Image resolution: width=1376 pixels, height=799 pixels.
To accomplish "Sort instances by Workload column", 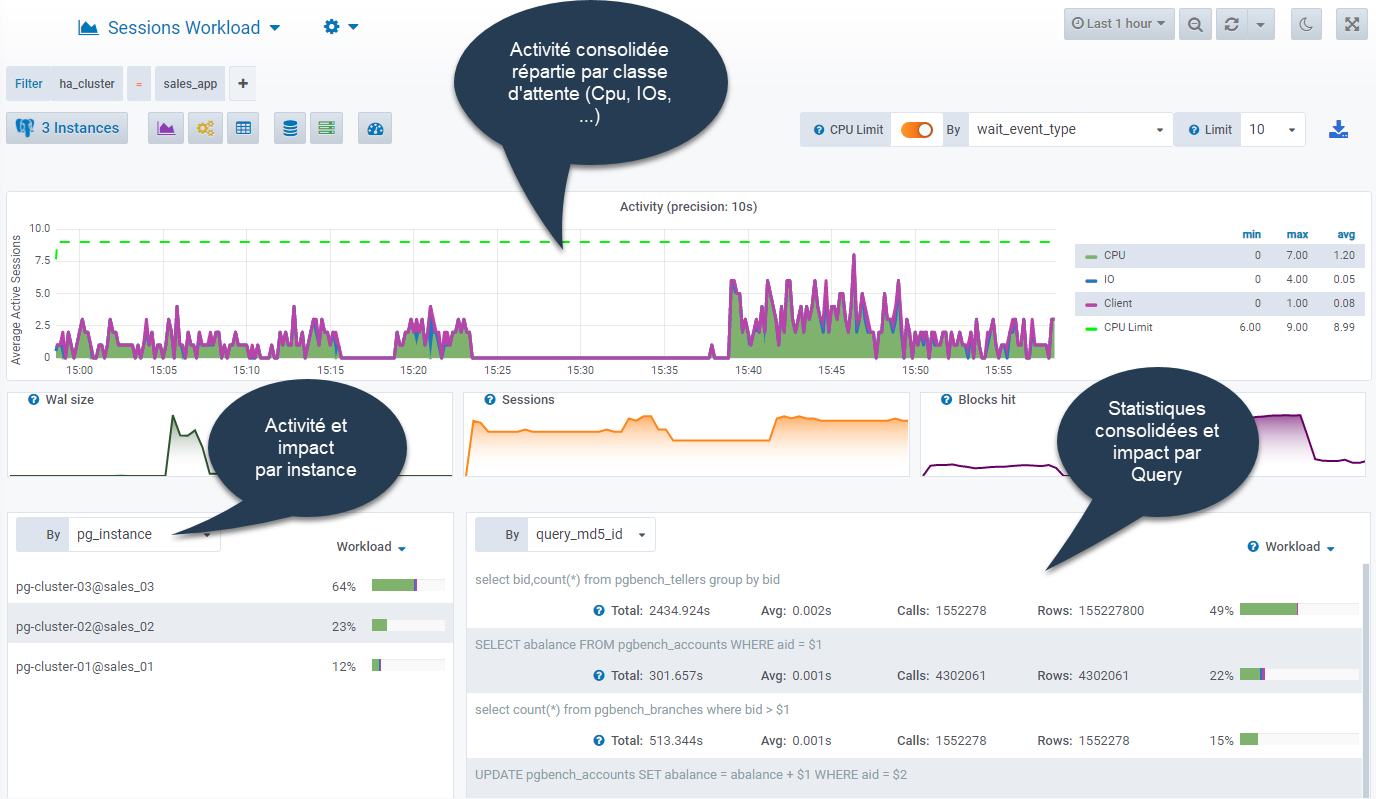I will (x=371, y=547).
